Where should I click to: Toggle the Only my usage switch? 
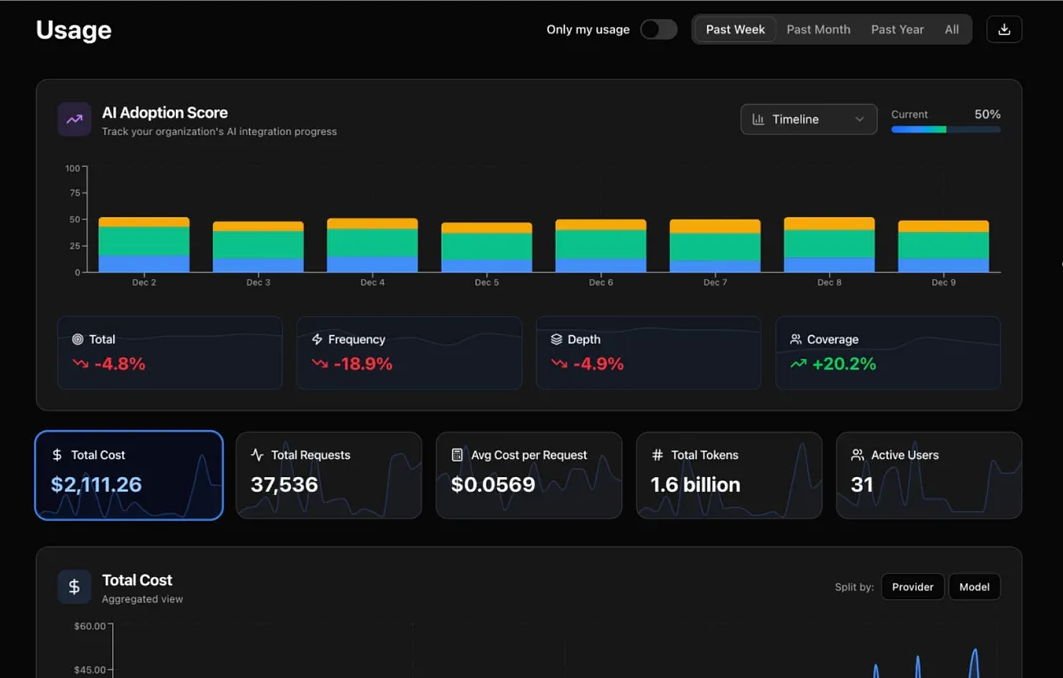point(658,30)
